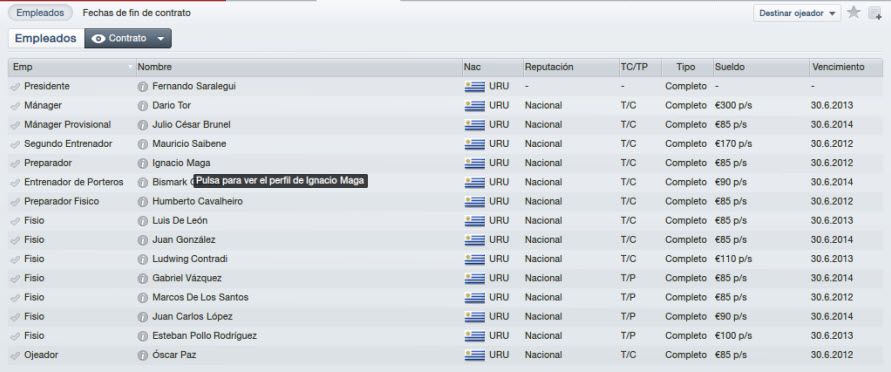Click the favorite star icon at top right

853,12
